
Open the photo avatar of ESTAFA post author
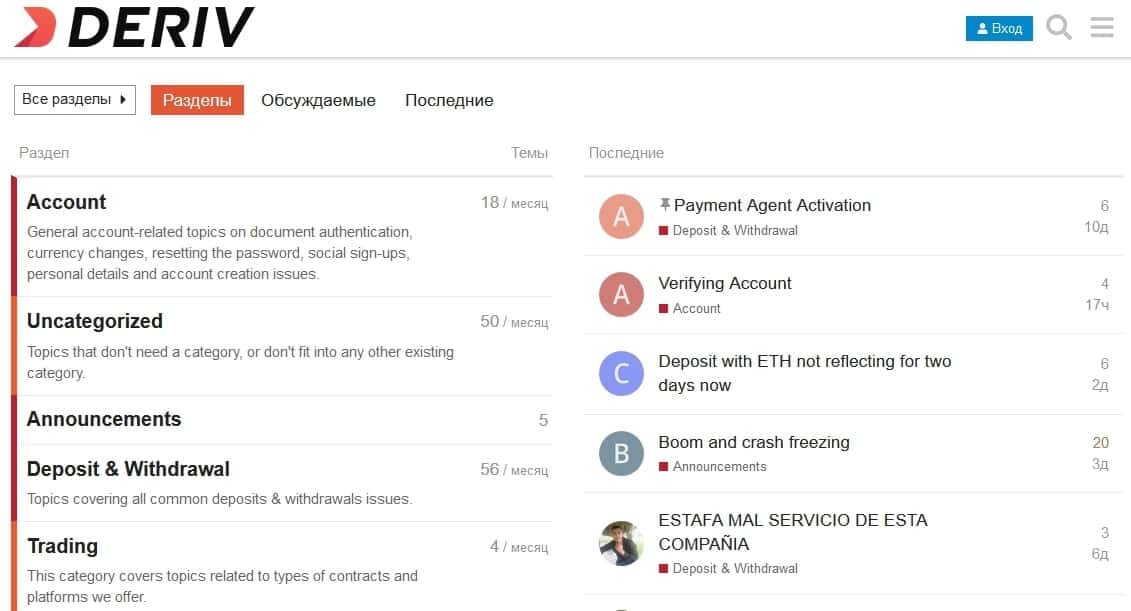pos(621,543)
